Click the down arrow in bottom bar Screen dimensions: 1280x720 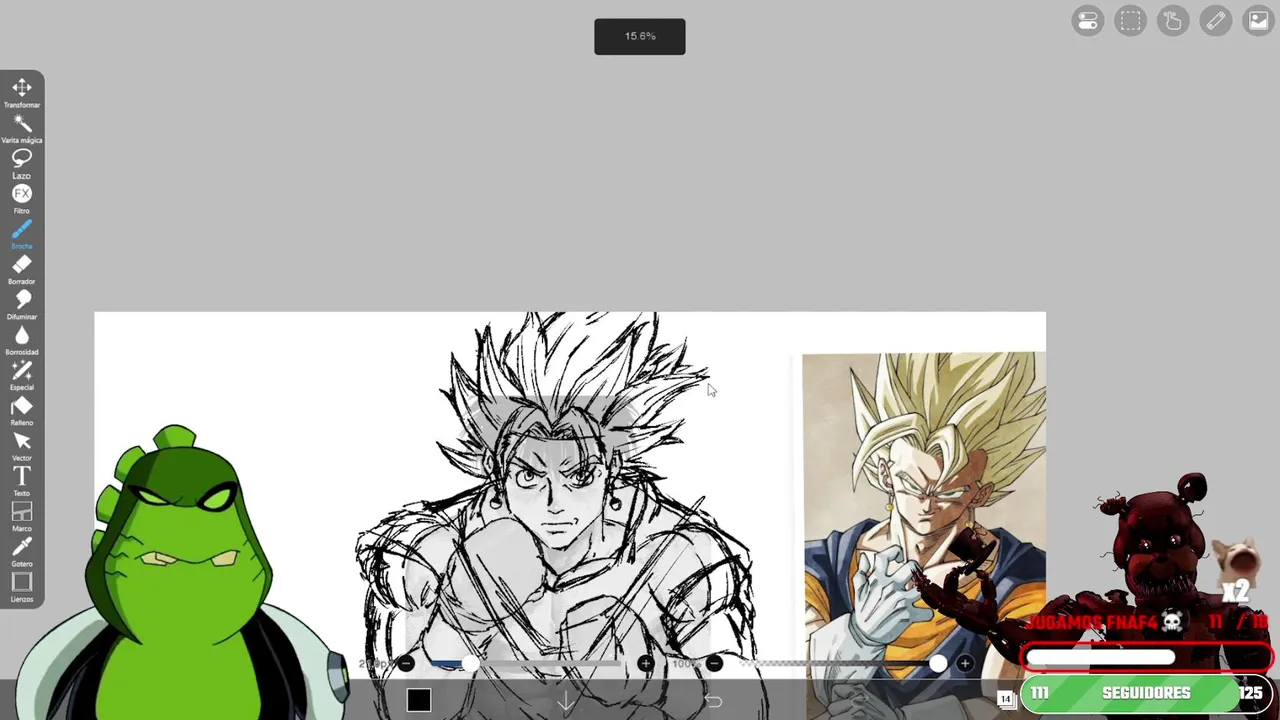[x=566, y=702]
